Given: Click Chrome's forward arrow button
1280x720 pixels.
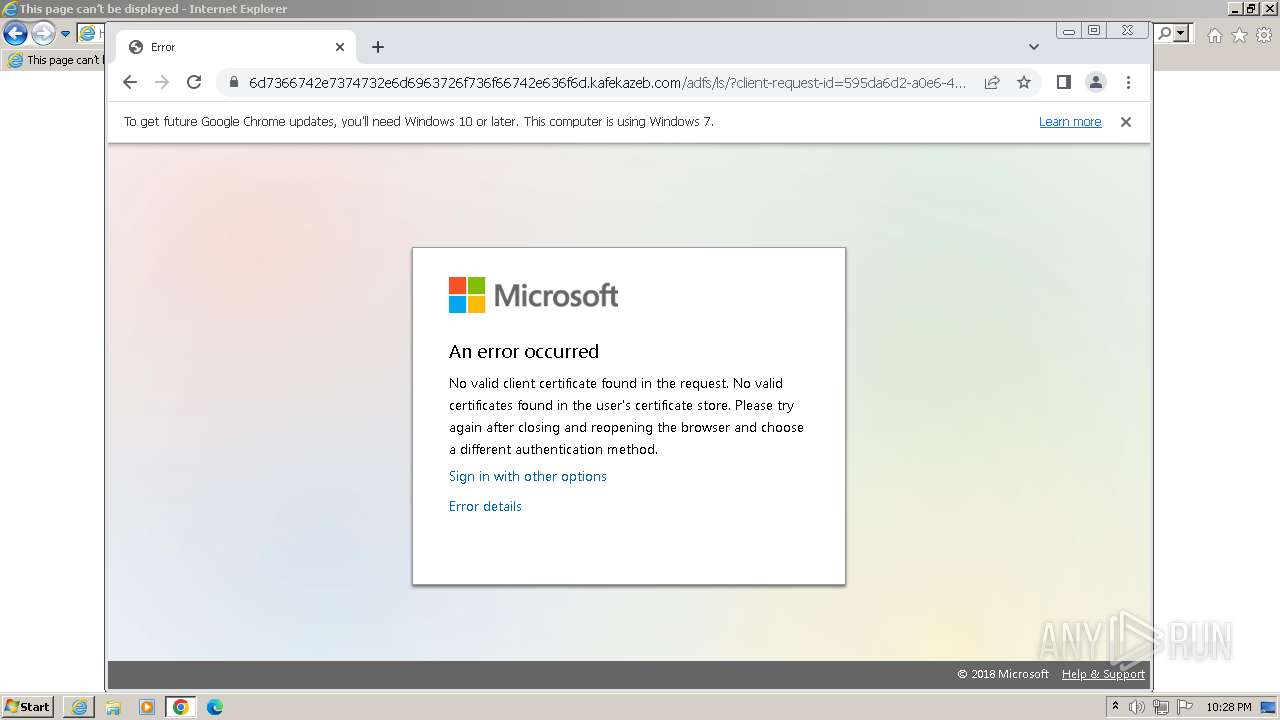Looking at the screenshot, I should coord(162,82).
